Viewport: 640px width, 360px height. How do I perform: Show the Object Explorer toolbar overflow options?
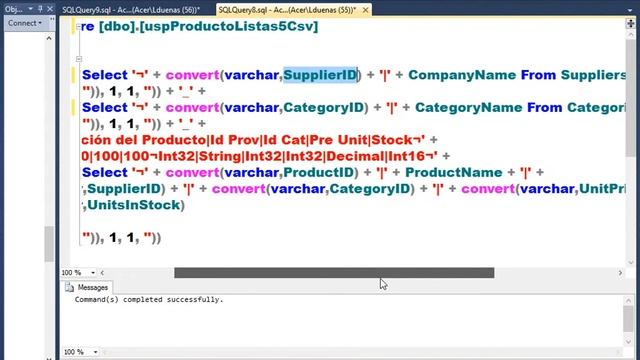pos(52,20)
